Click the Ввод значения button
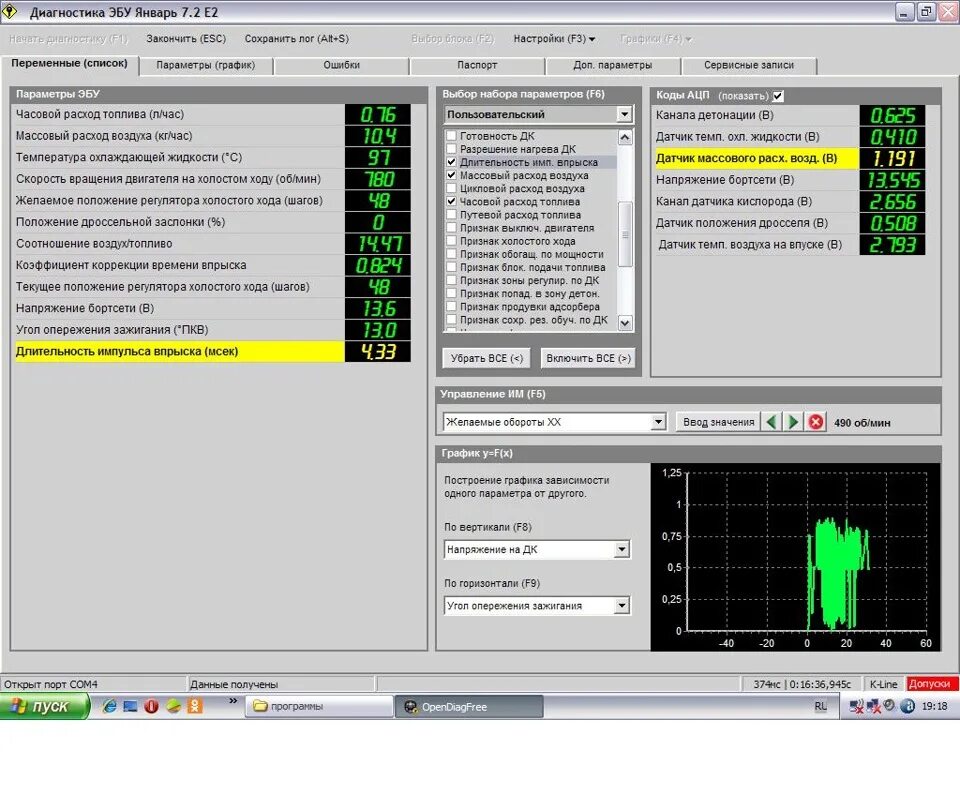This screenshot has width=960, height=810. (719, 422)
